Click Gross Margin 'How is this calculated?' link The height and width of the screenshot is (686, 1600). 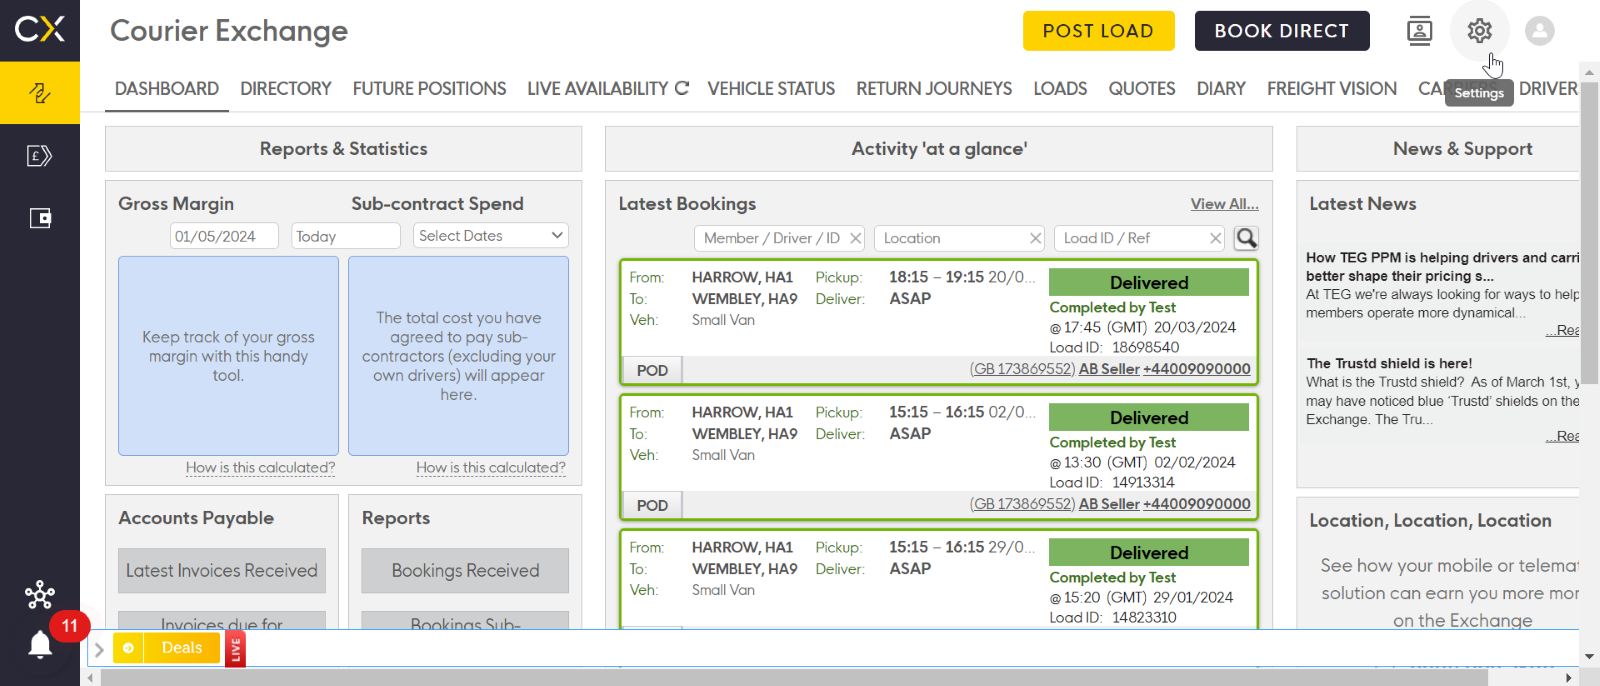pyautogui.click(x=260, y=467)
